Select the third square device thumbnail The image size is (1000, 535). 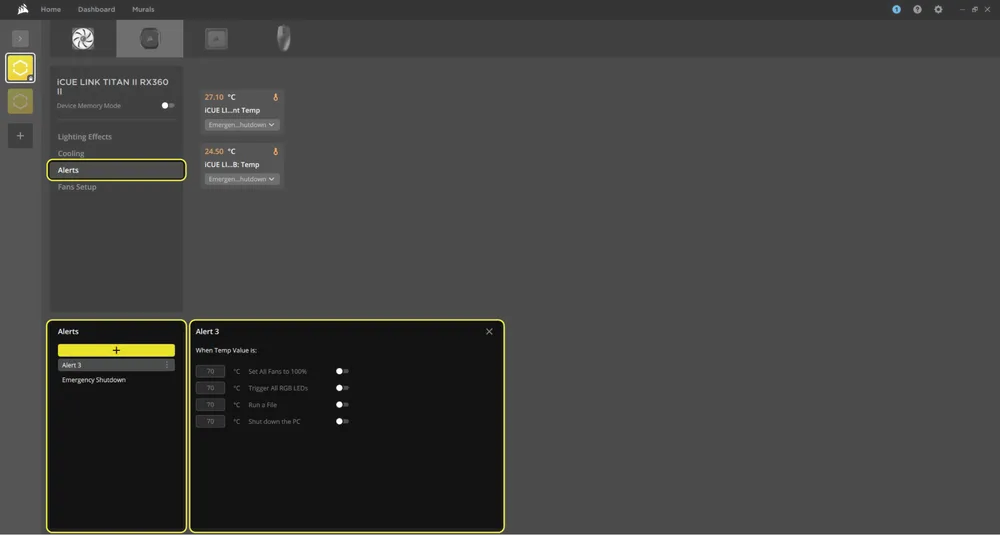pos(216,39)
